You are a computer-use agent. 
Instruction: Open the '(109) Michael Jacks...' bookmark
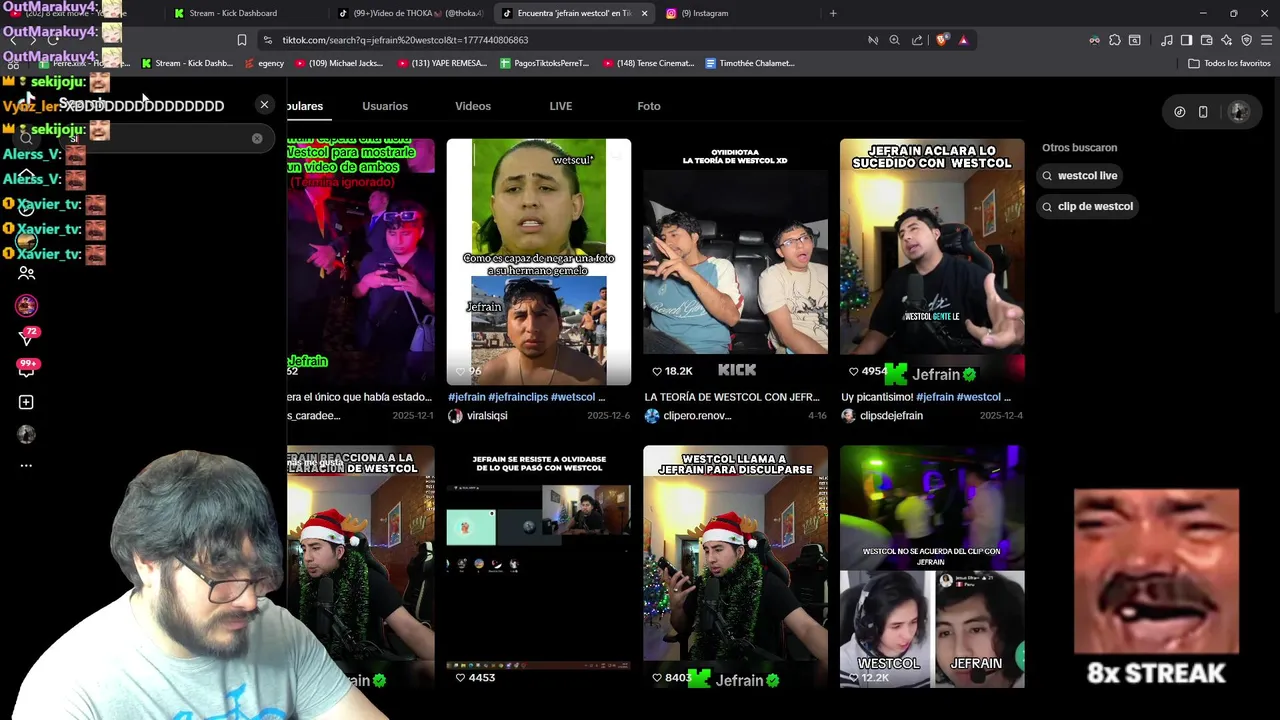click(x=338, y=63)
